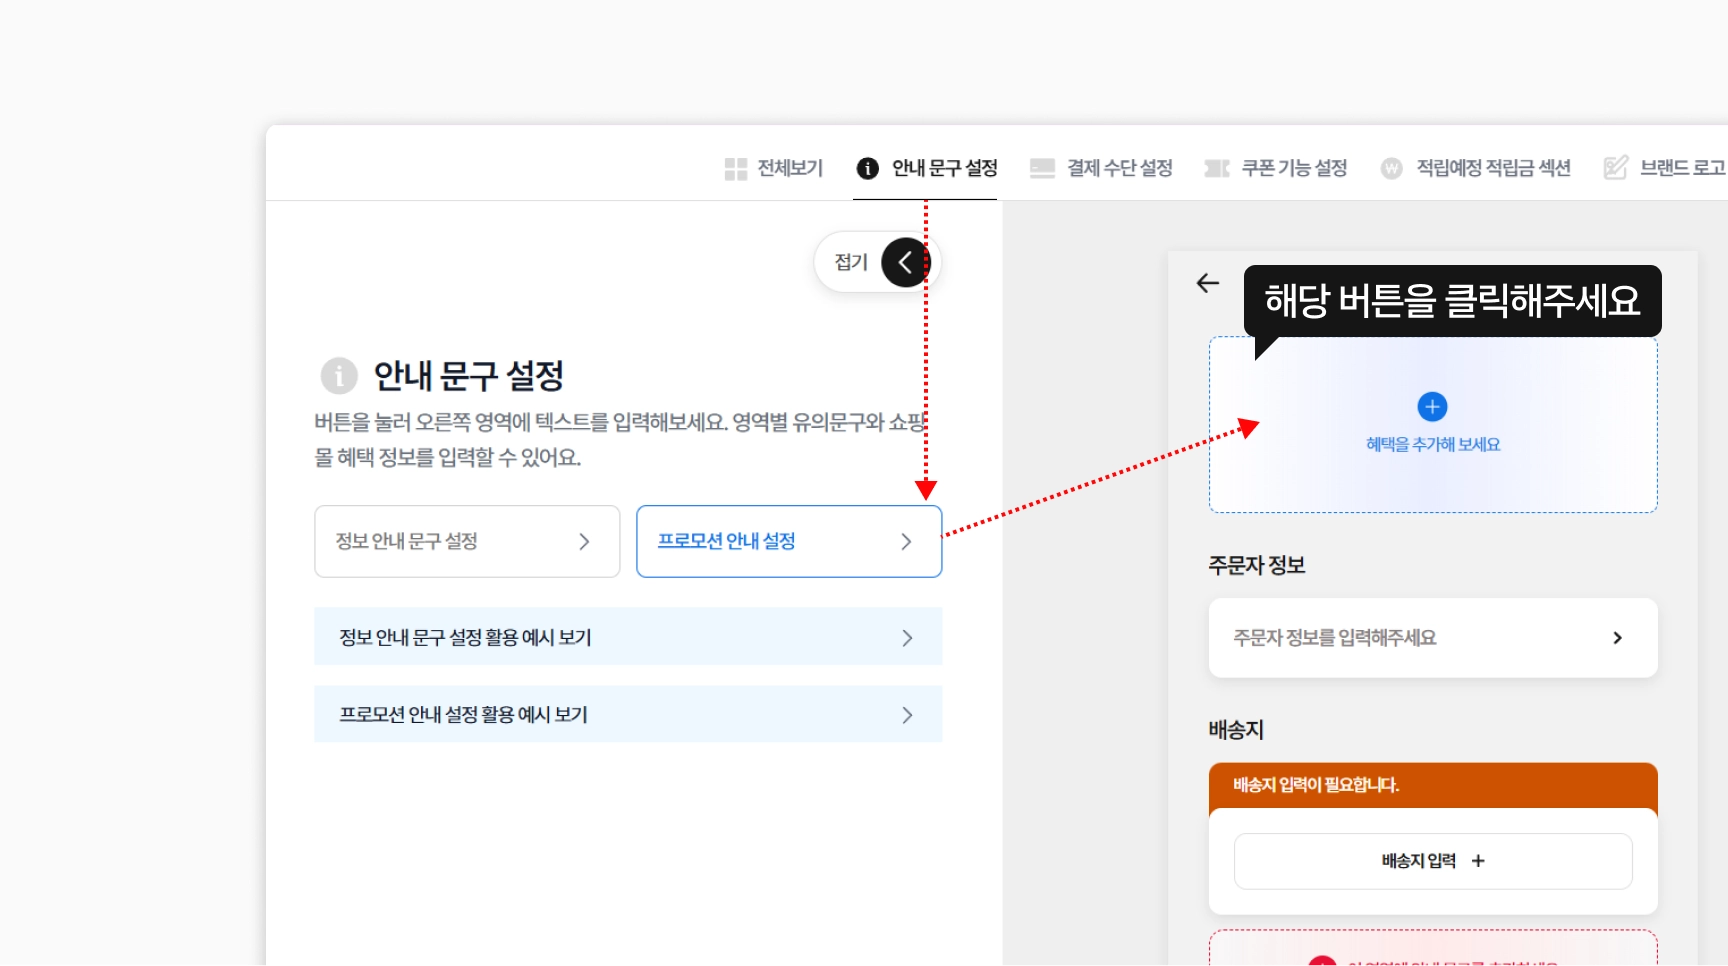Click the gray info icon beside heading
This screenshot has width=1728, height=966.
pos(339,376)
